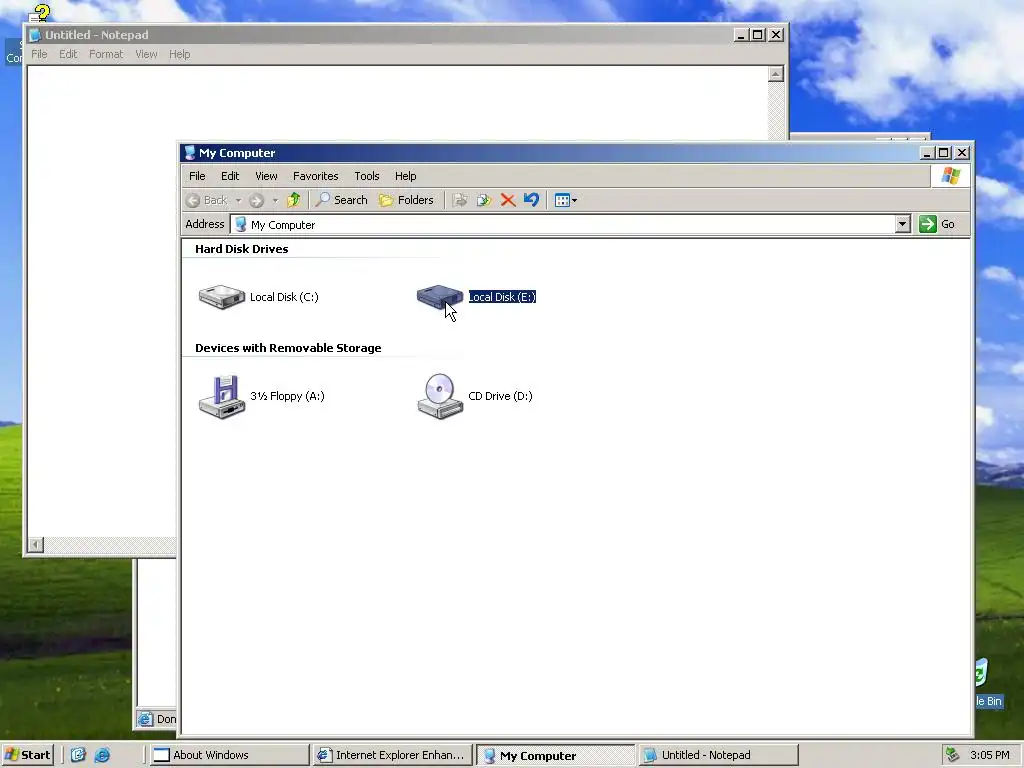Click the 3:05 PM taskbar clock
The image size is (1024, 768).
989,755
